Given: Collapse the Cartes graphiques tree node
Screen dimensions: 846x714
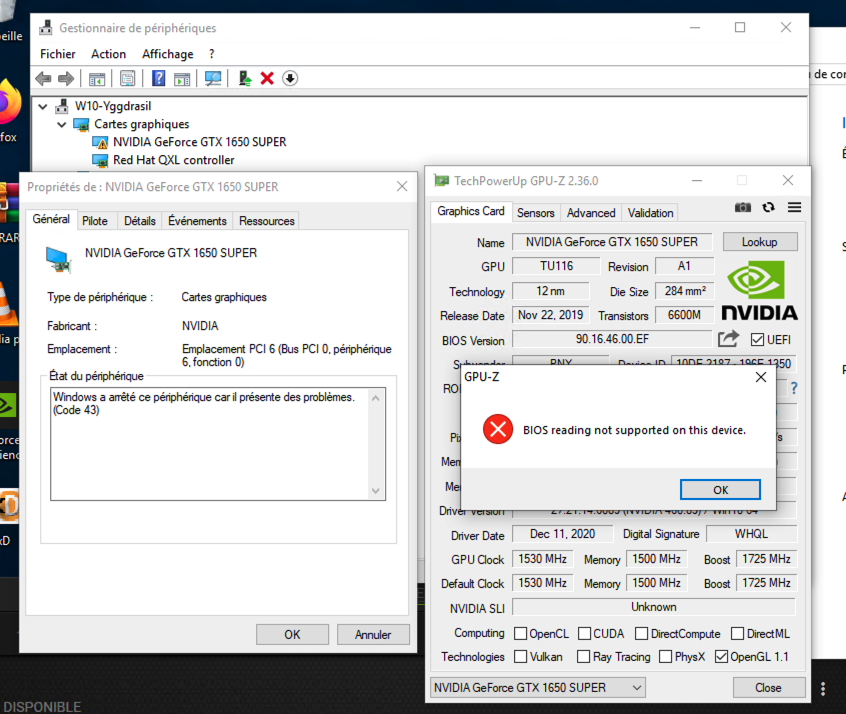Looking at the screenshot, I should pyautogui.click(x=62, y=125).
